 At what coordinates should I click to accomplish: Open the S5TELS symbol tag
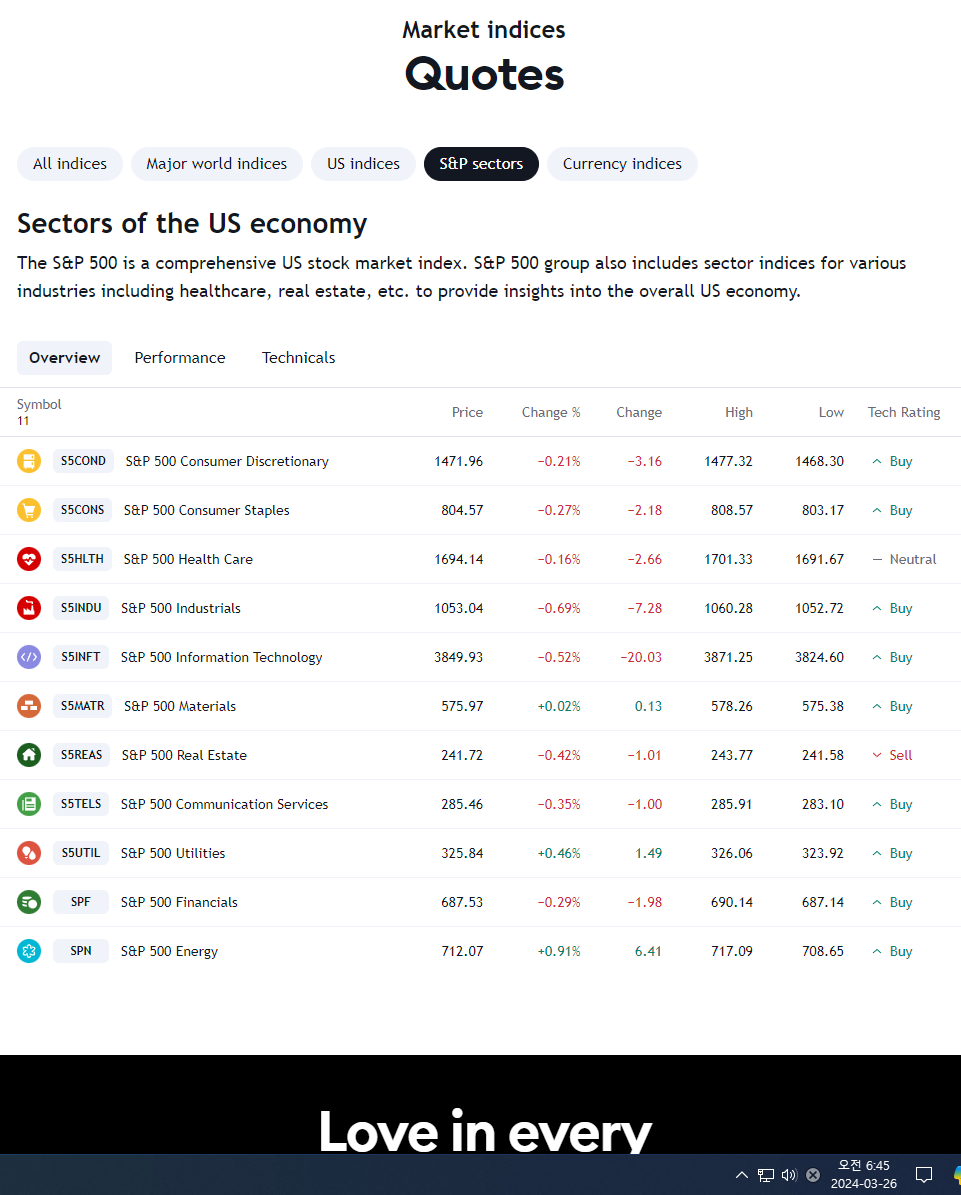coord(81,804)
